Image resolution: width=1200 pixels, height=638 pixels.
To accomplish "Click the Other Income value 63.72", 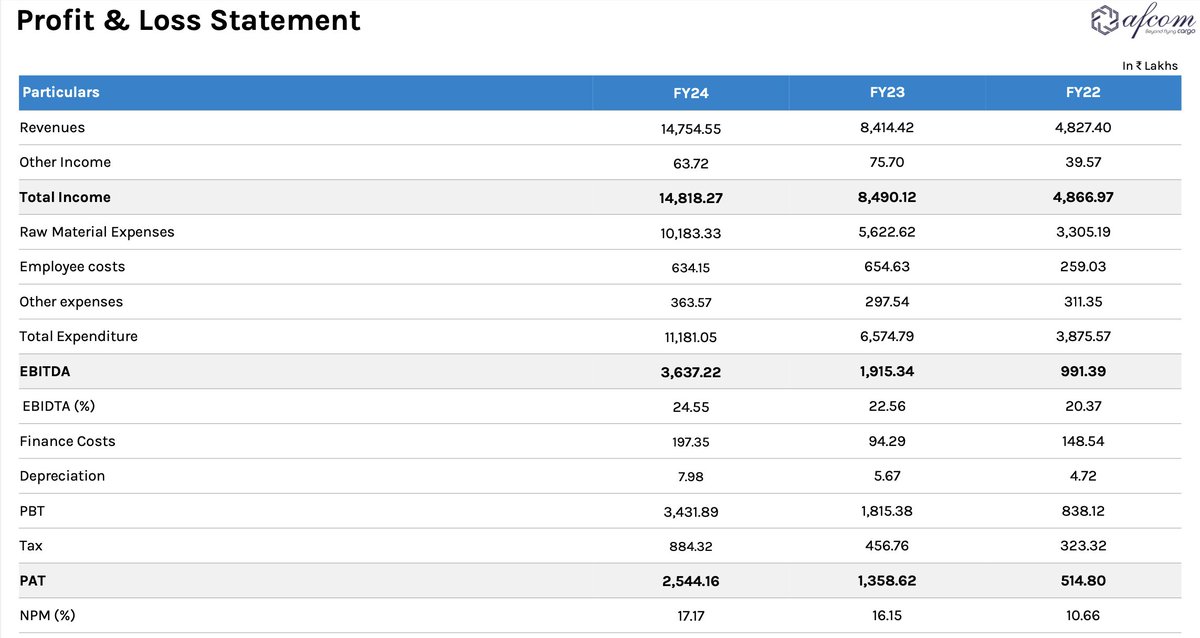I will tap(691, 164).
